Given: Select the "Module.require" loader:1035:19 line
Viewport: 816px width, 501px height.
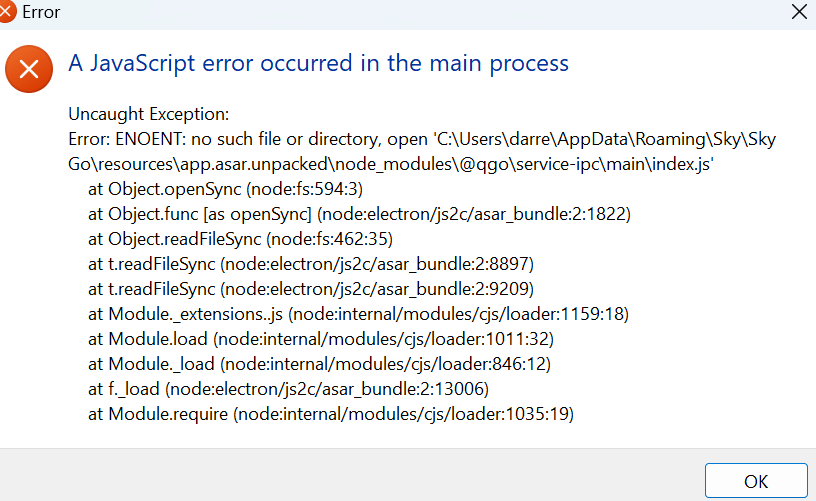Looking at the screenshot, I should pyautogui.click(x=331, y=414).
